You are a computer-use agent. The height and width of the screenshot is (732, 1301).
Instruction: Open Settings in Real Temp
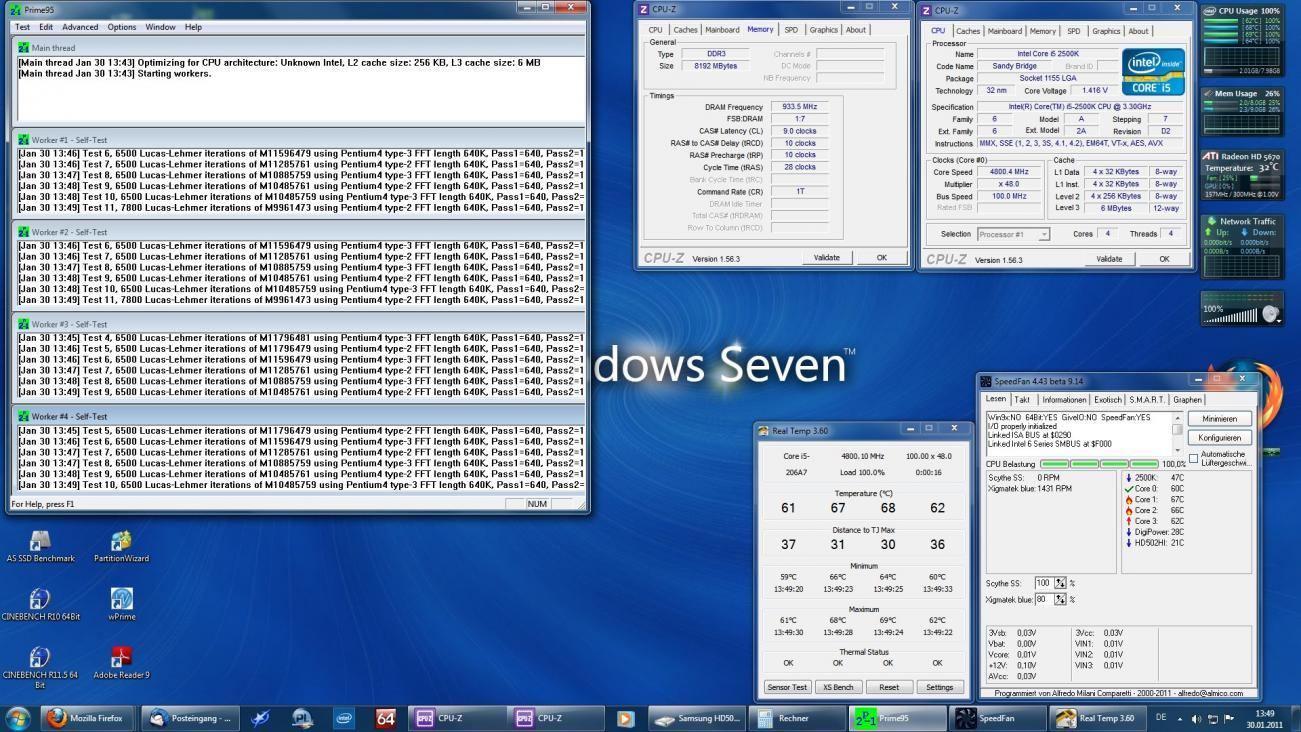(939, 687)
